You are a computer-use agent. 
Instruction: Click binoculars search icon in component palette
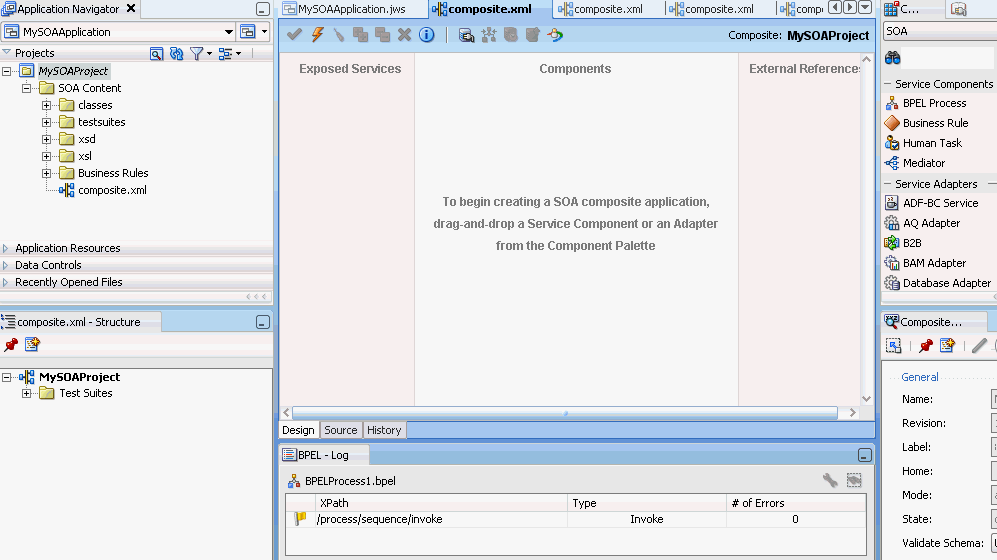(x=893, y=57)
